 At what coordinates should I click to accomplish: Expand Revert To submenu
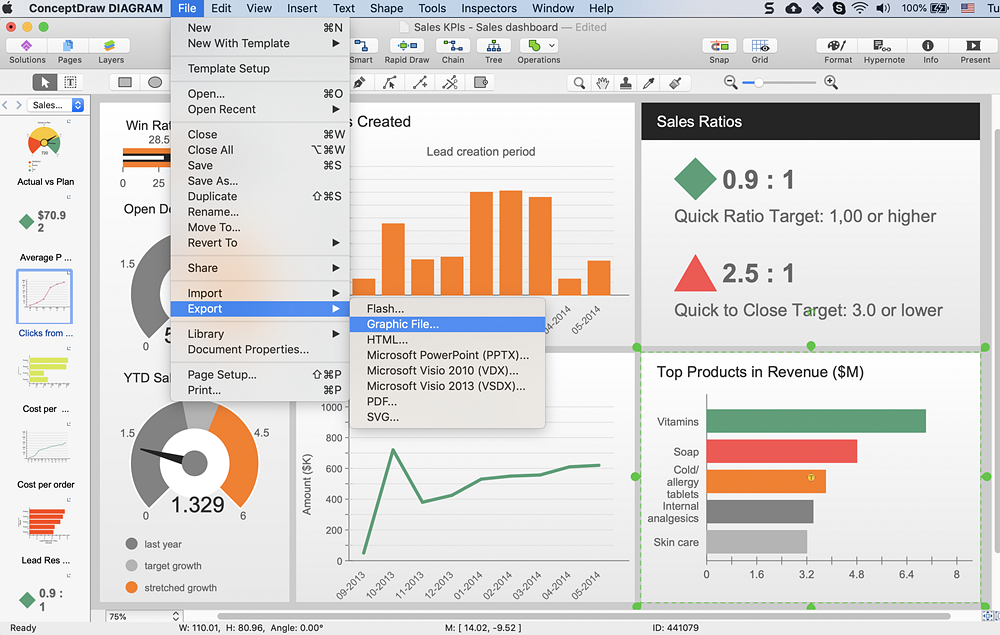260,243
